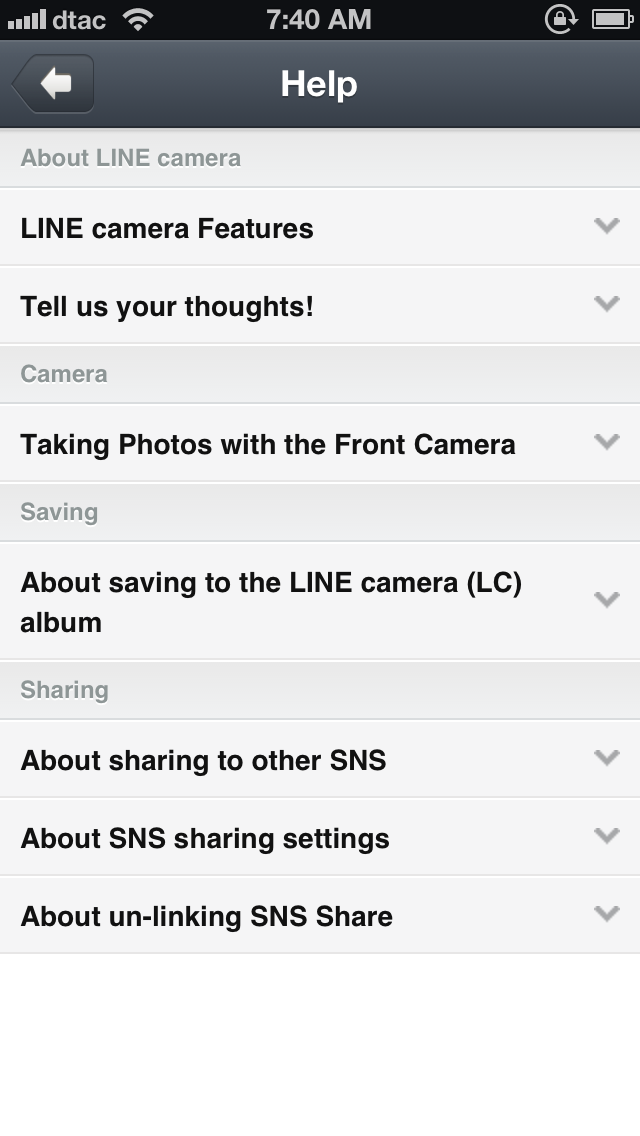Tap the back arrow button
The height and width of the screenshot is (1136, 640).
[x=54, y=84]
